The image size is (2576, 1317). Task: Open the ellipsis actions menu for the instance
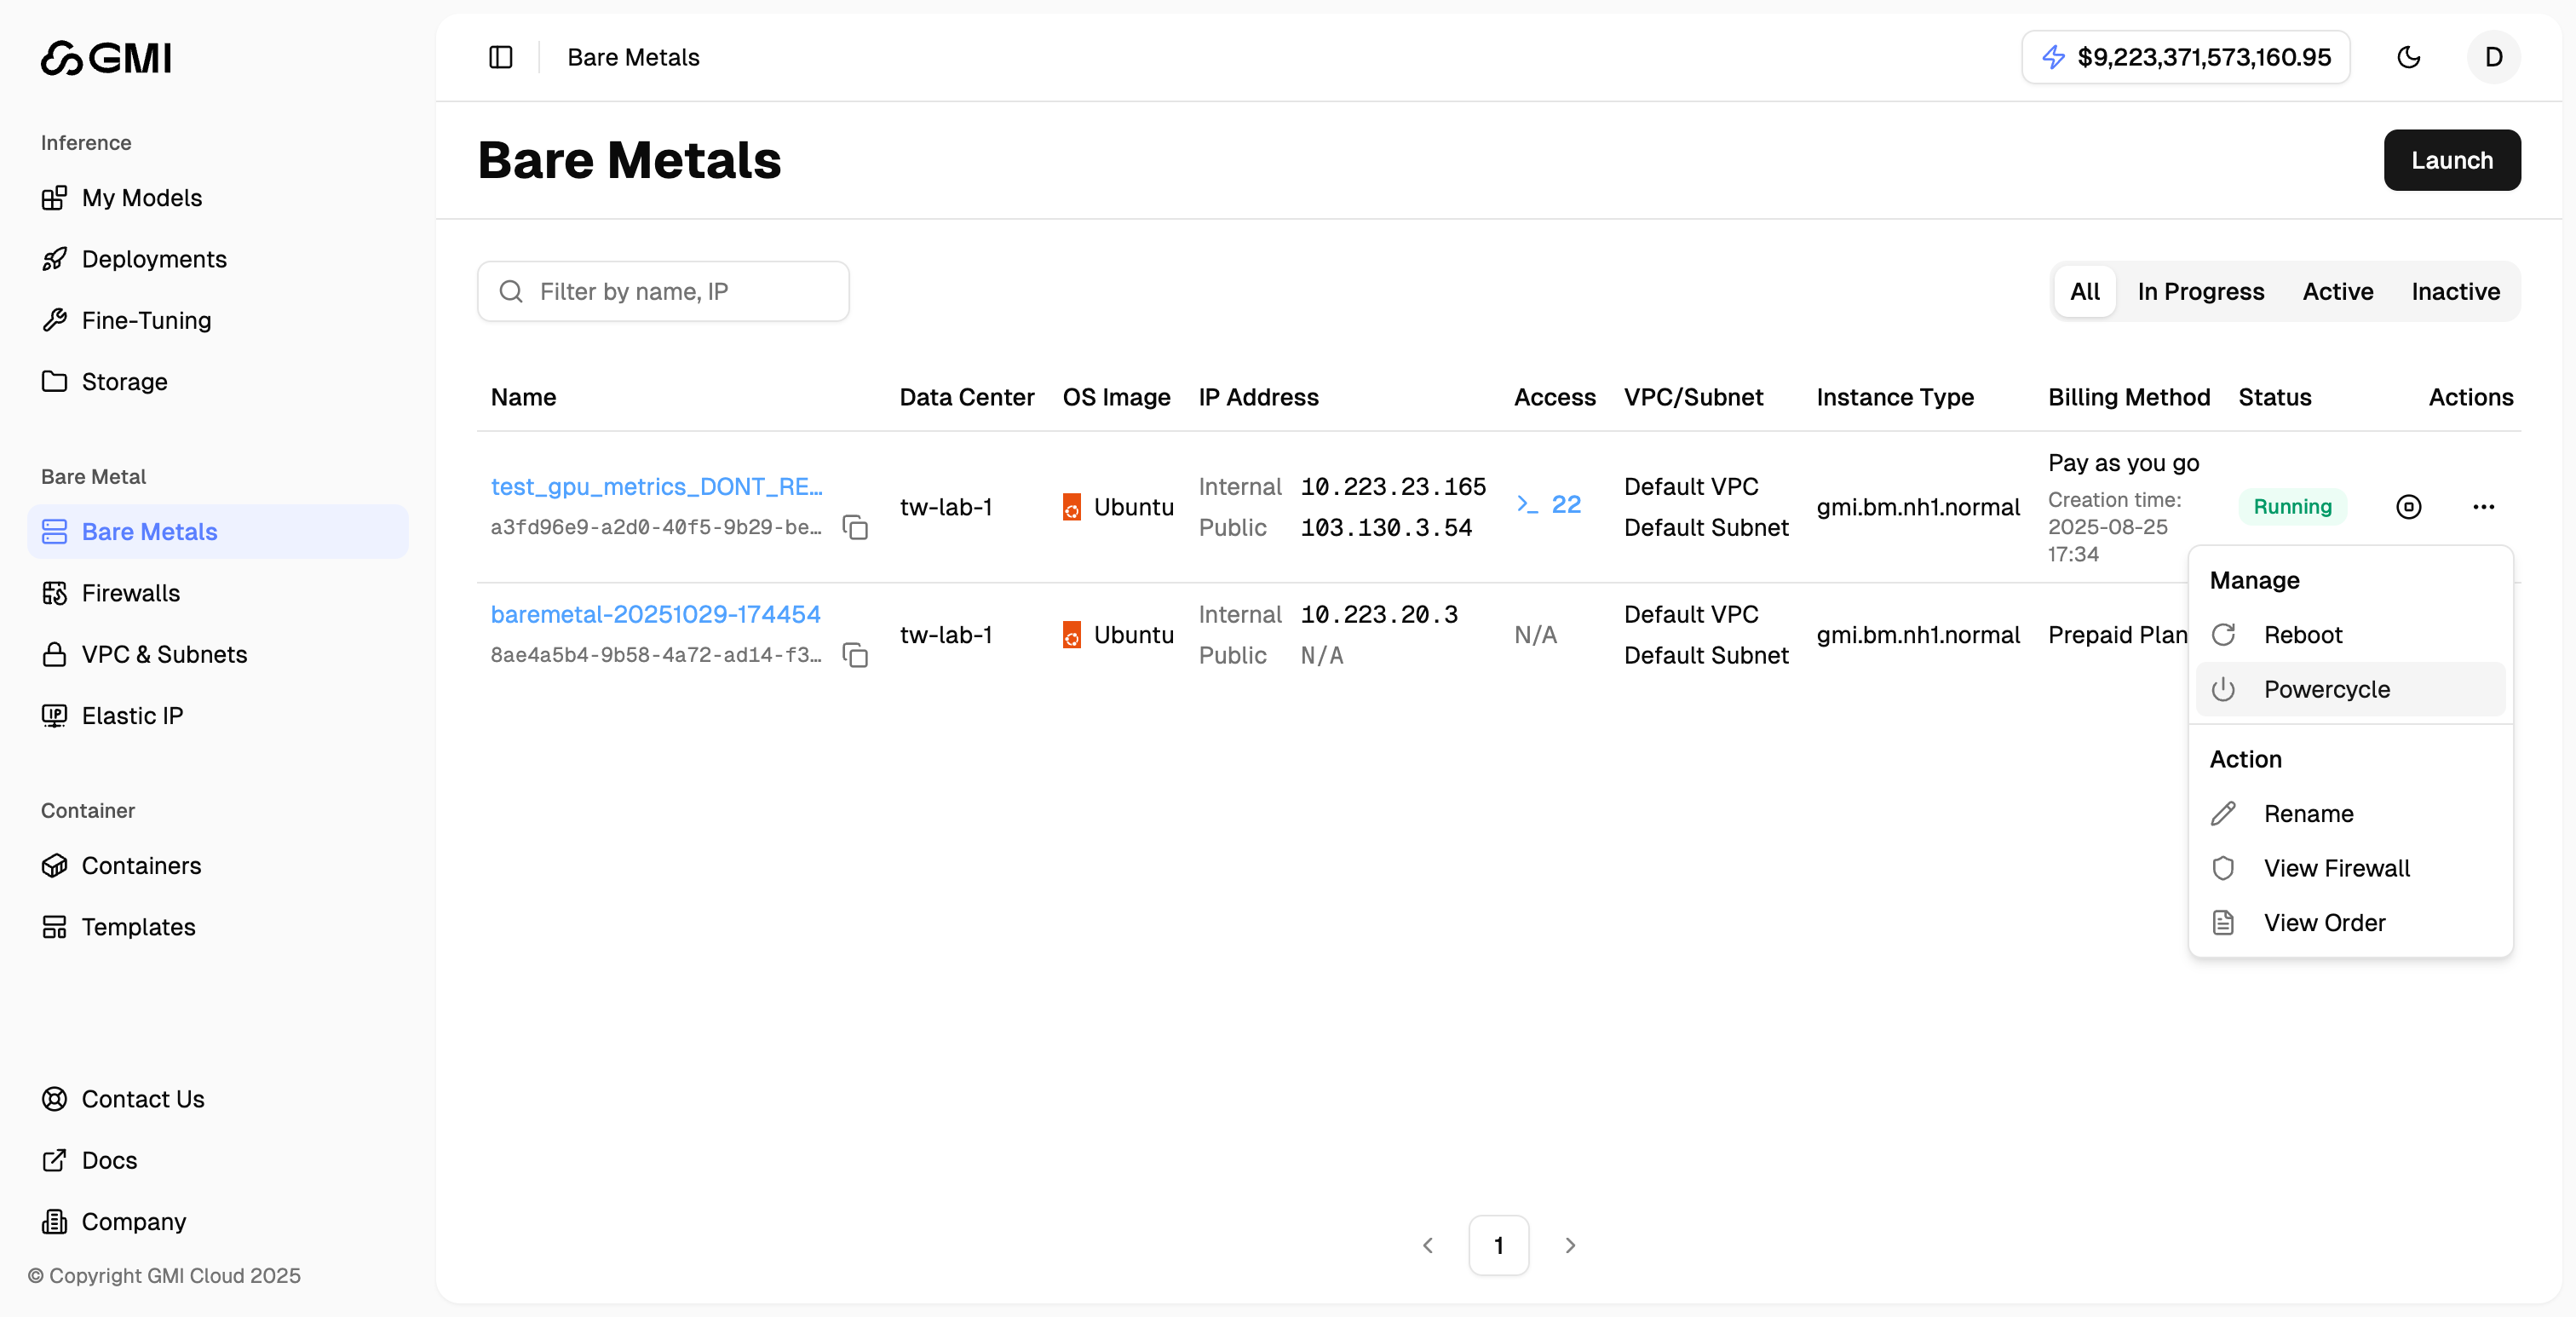tap(2484, 506)
